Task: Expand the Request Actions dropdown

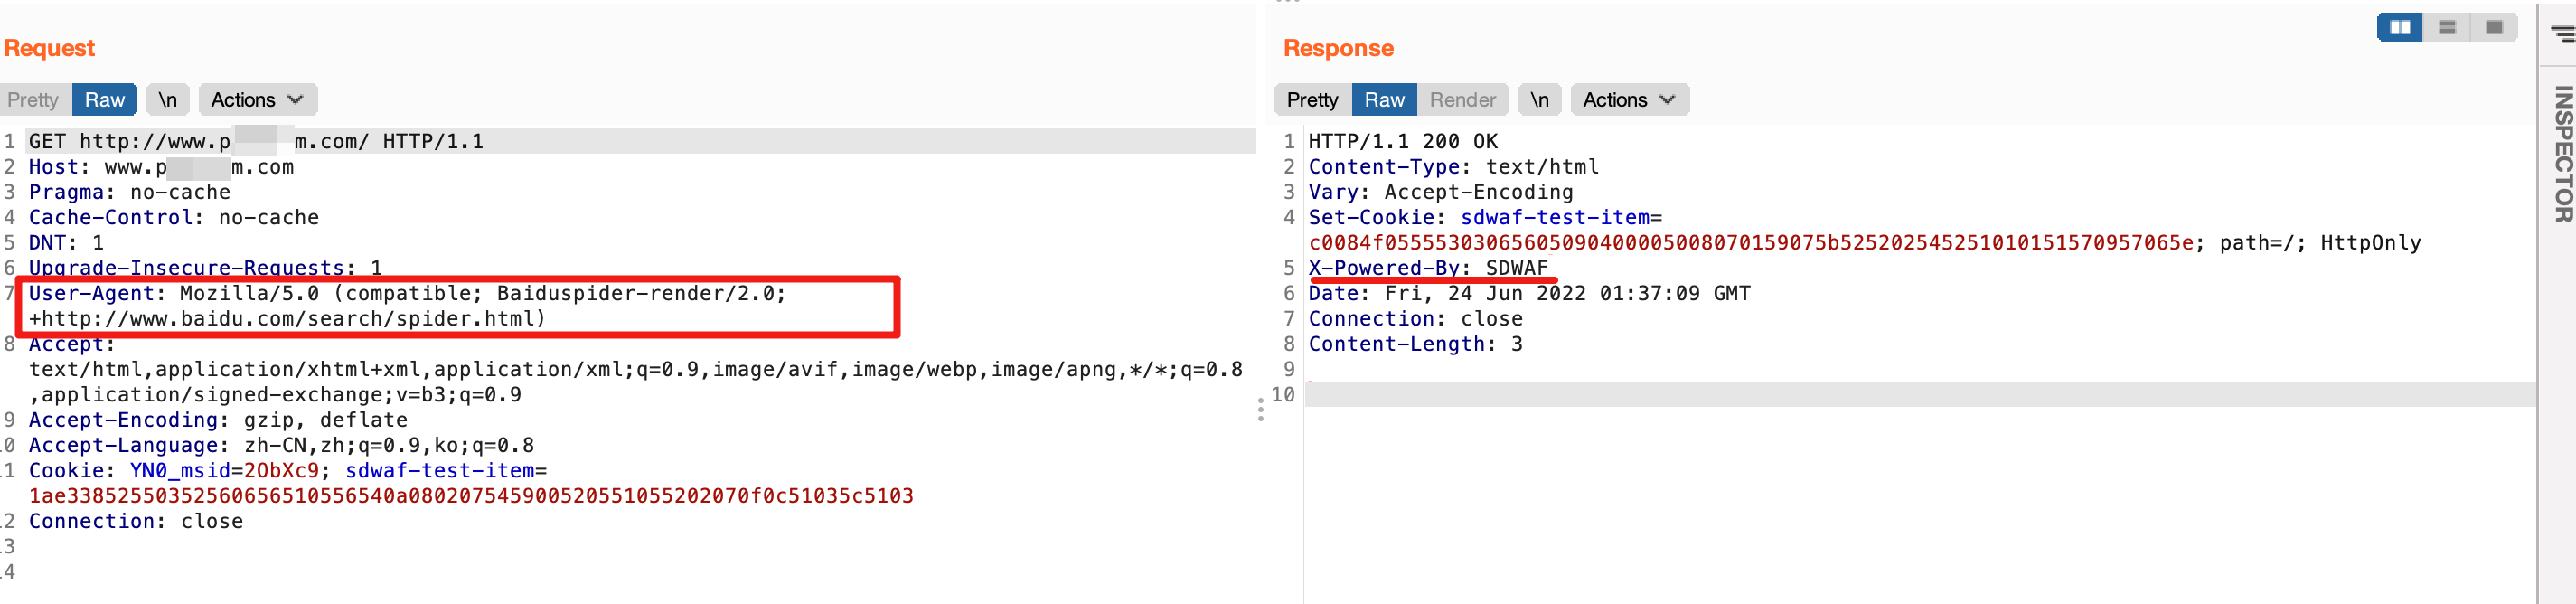Action: [x=258, y=100]
